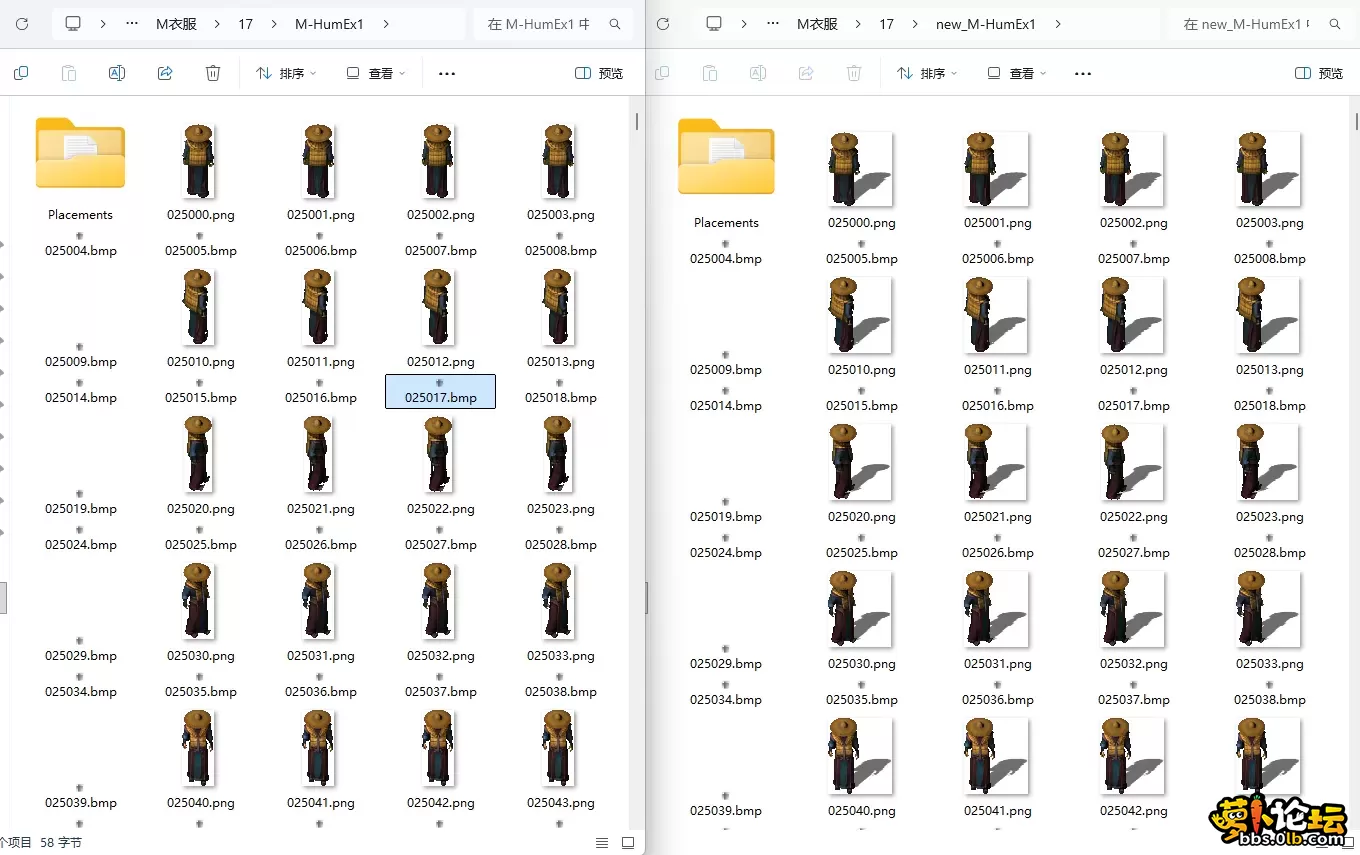Select 025041.png thumbnail in right window
This screenshot has width=1360, height=855.
pos(997,757)
